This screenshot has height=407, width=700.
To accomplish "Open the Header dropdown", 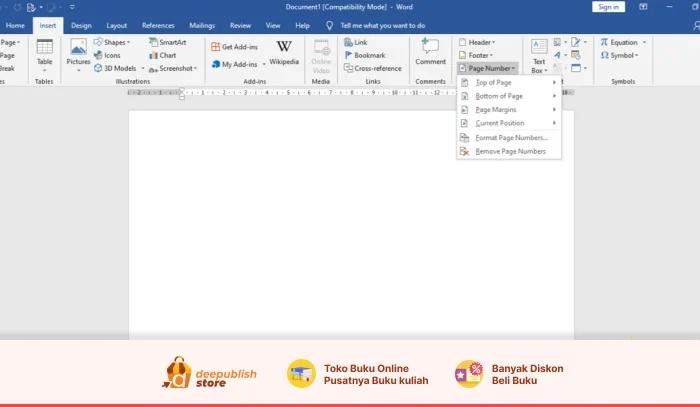I will click(x=477, y=42).
